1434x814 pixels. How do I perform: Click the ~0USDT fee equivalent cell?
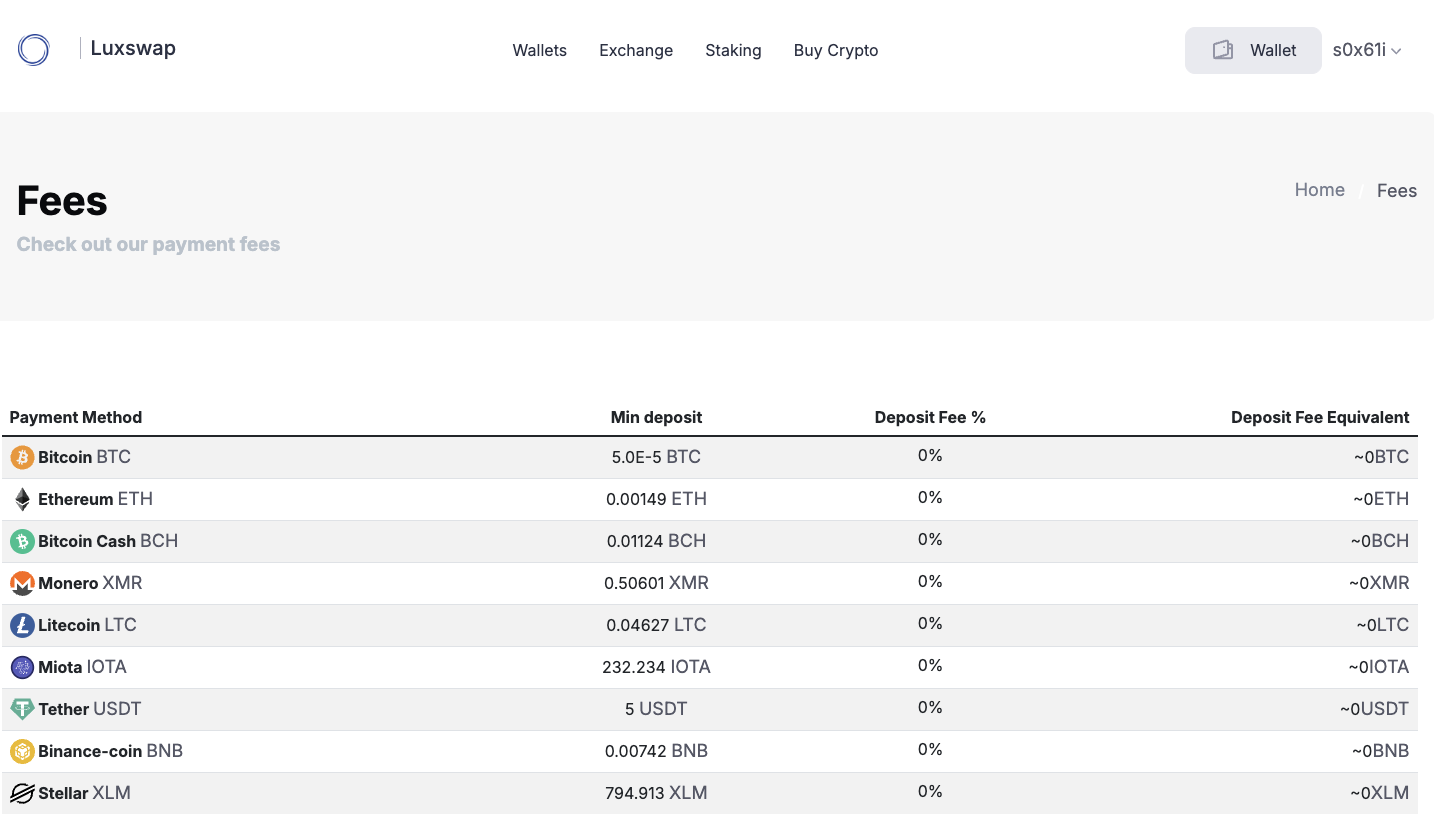click(1374, 709)
